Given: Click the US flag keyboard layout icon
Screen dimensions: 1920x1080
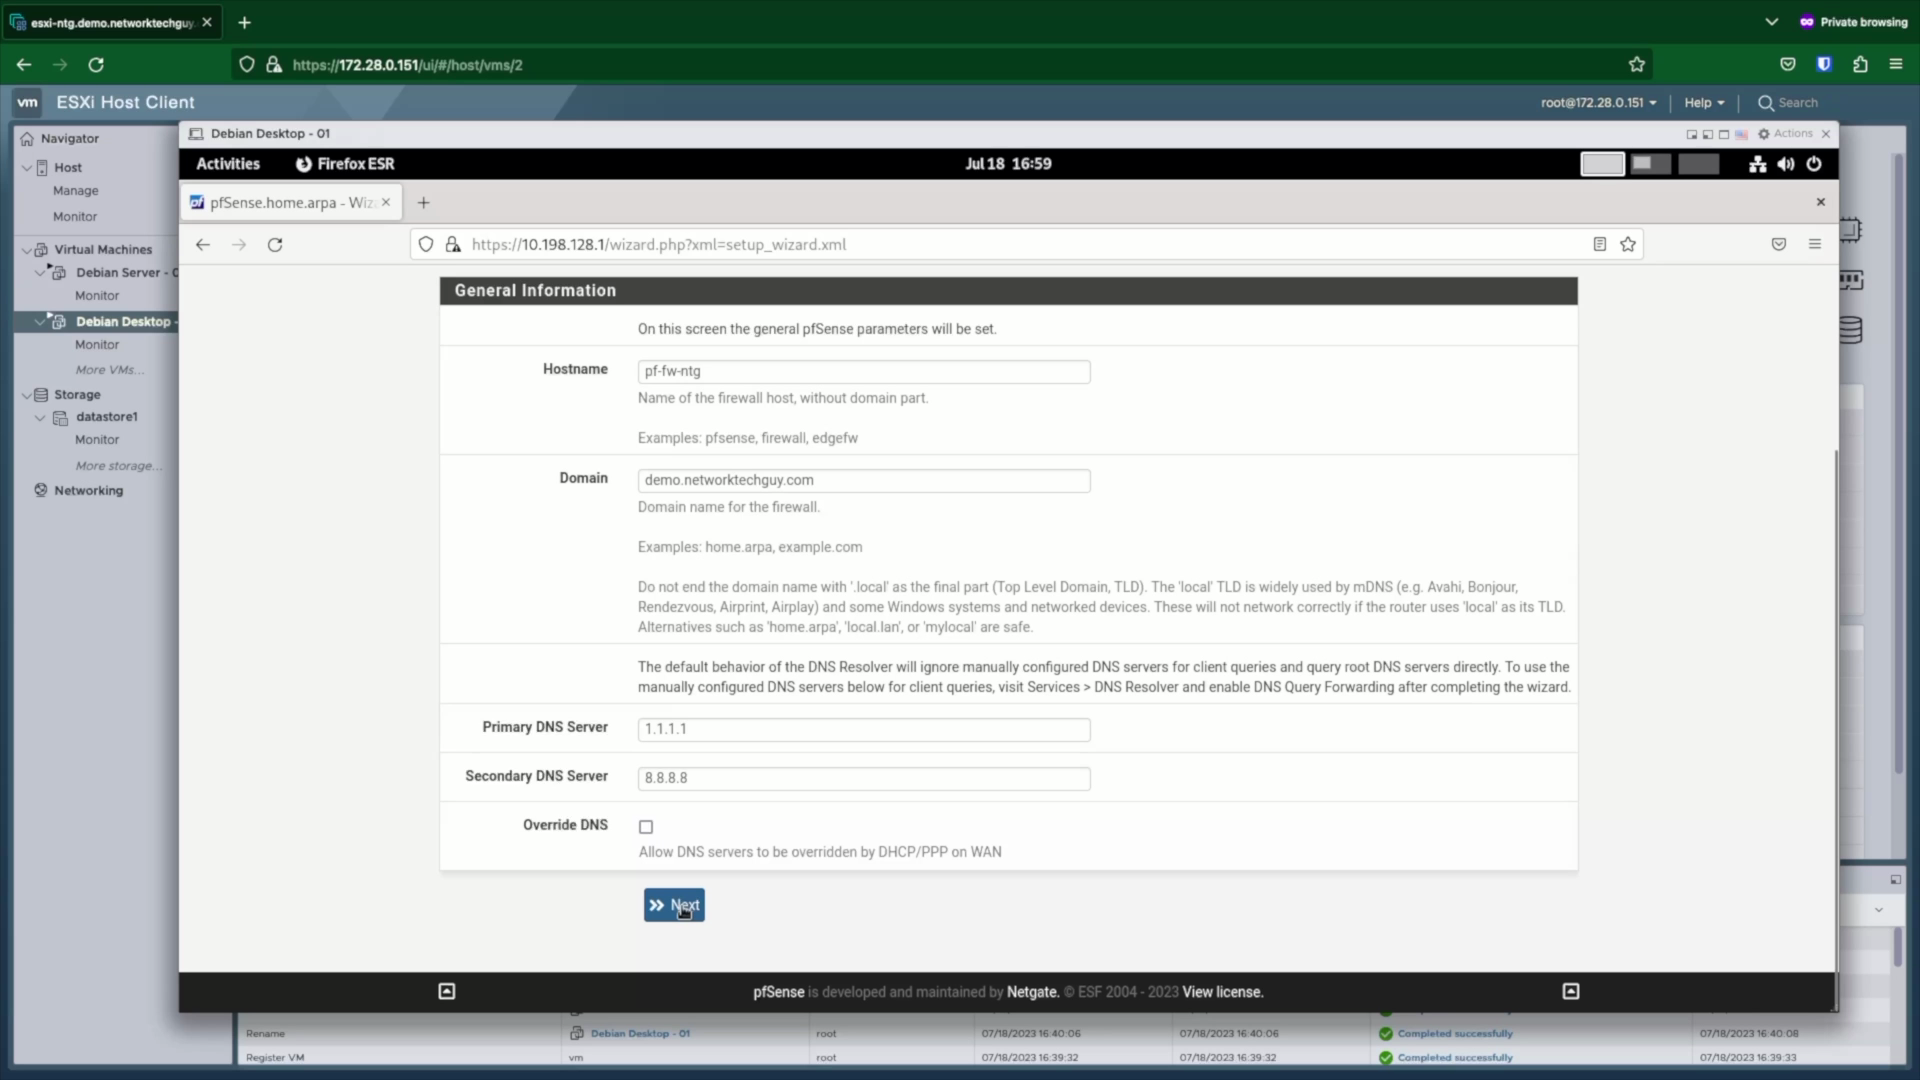Looking at the screenshot, I should 1741,134.
